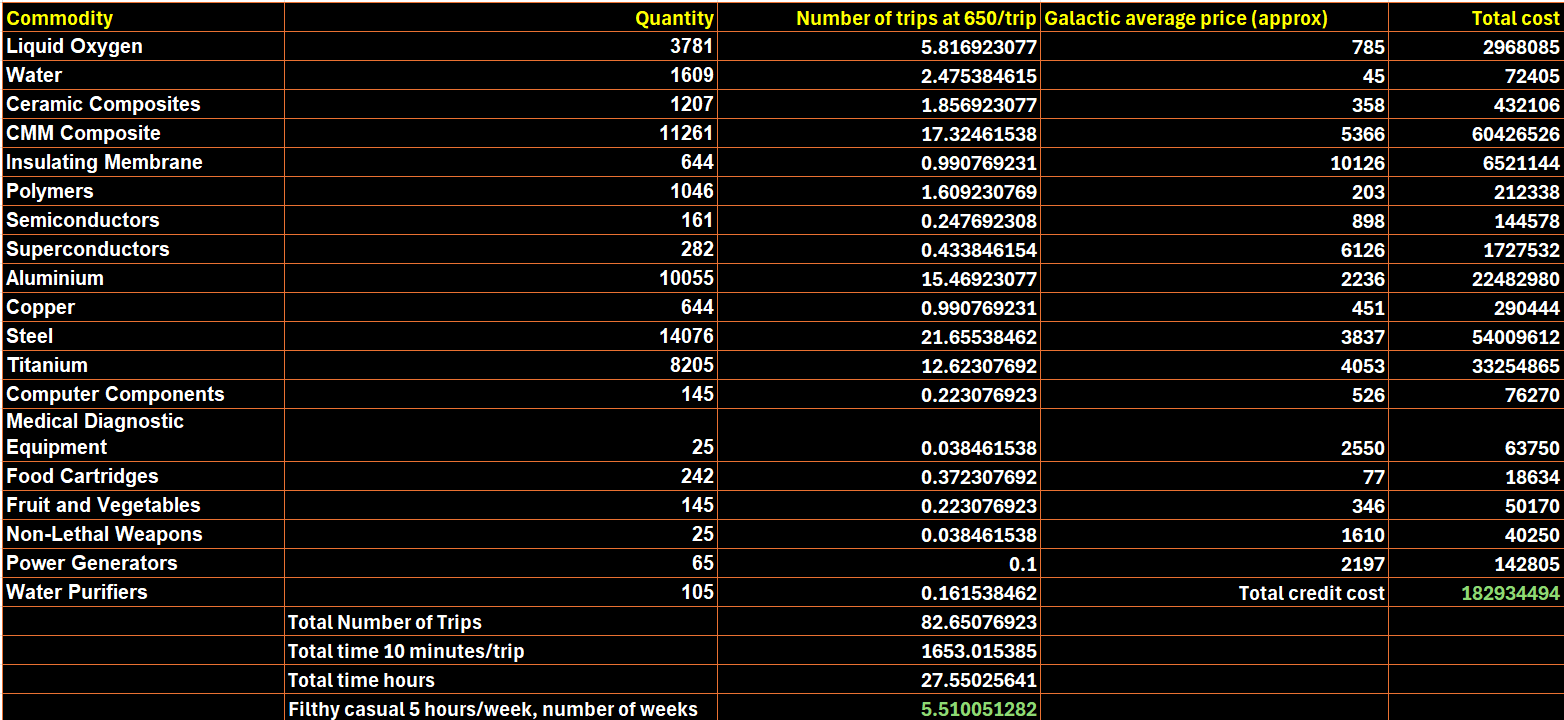The image size is (1564, 720).
Task: Select the Aluminium cell
Action: point(143,278)
